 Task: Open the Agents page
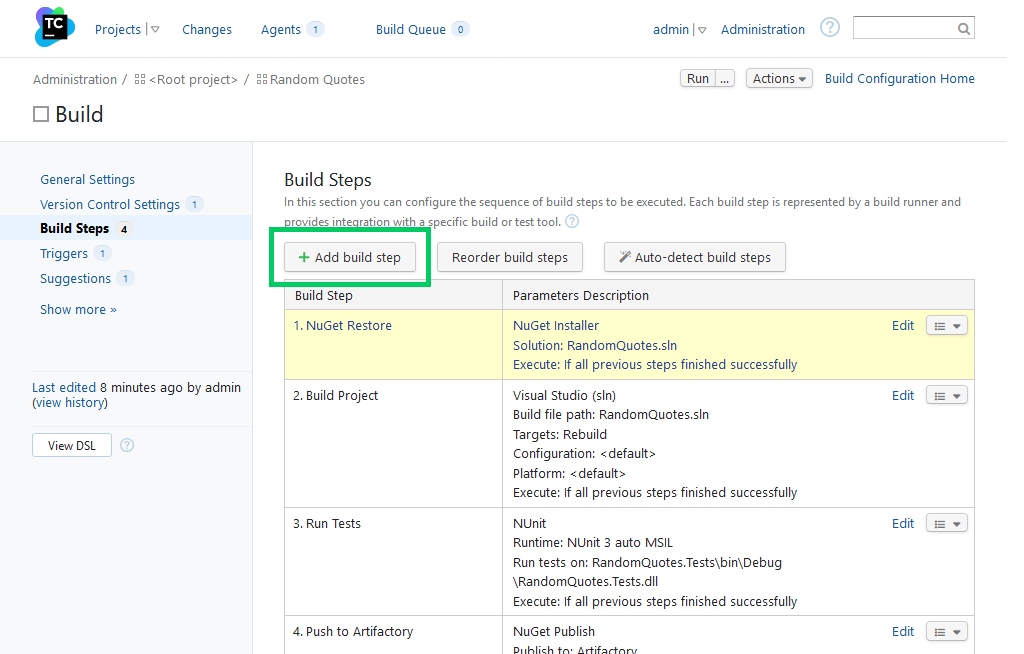pyautogui.click(x=281, y=29)
